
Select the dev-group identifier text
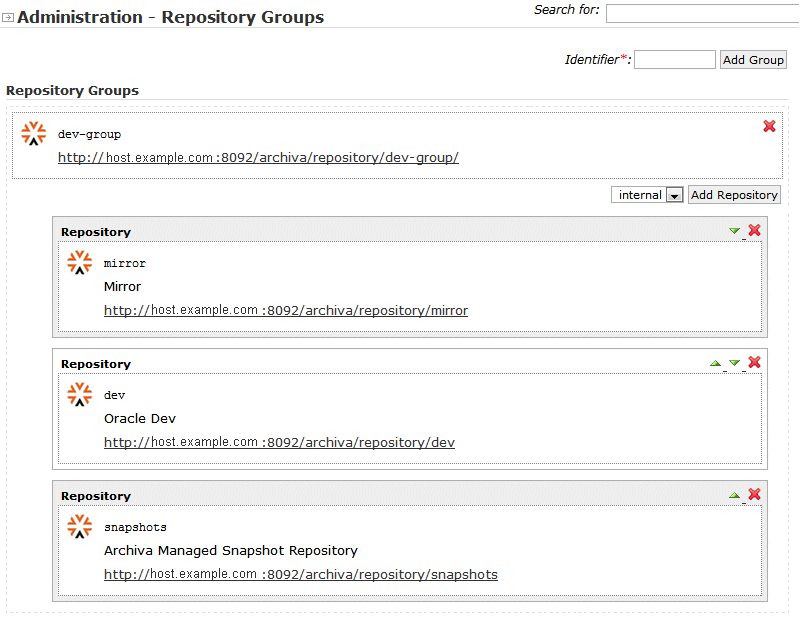[89, 134]
